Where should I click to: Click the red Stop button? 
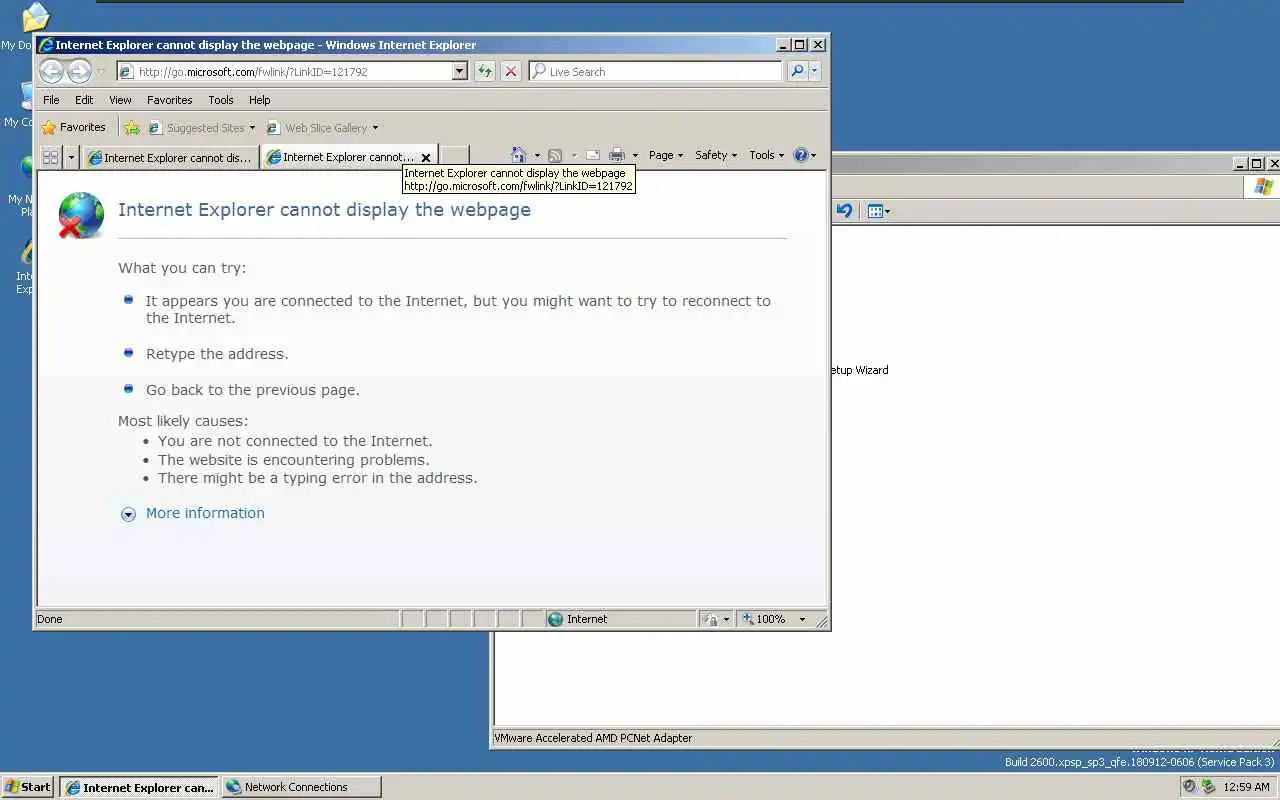click(511, 72)
